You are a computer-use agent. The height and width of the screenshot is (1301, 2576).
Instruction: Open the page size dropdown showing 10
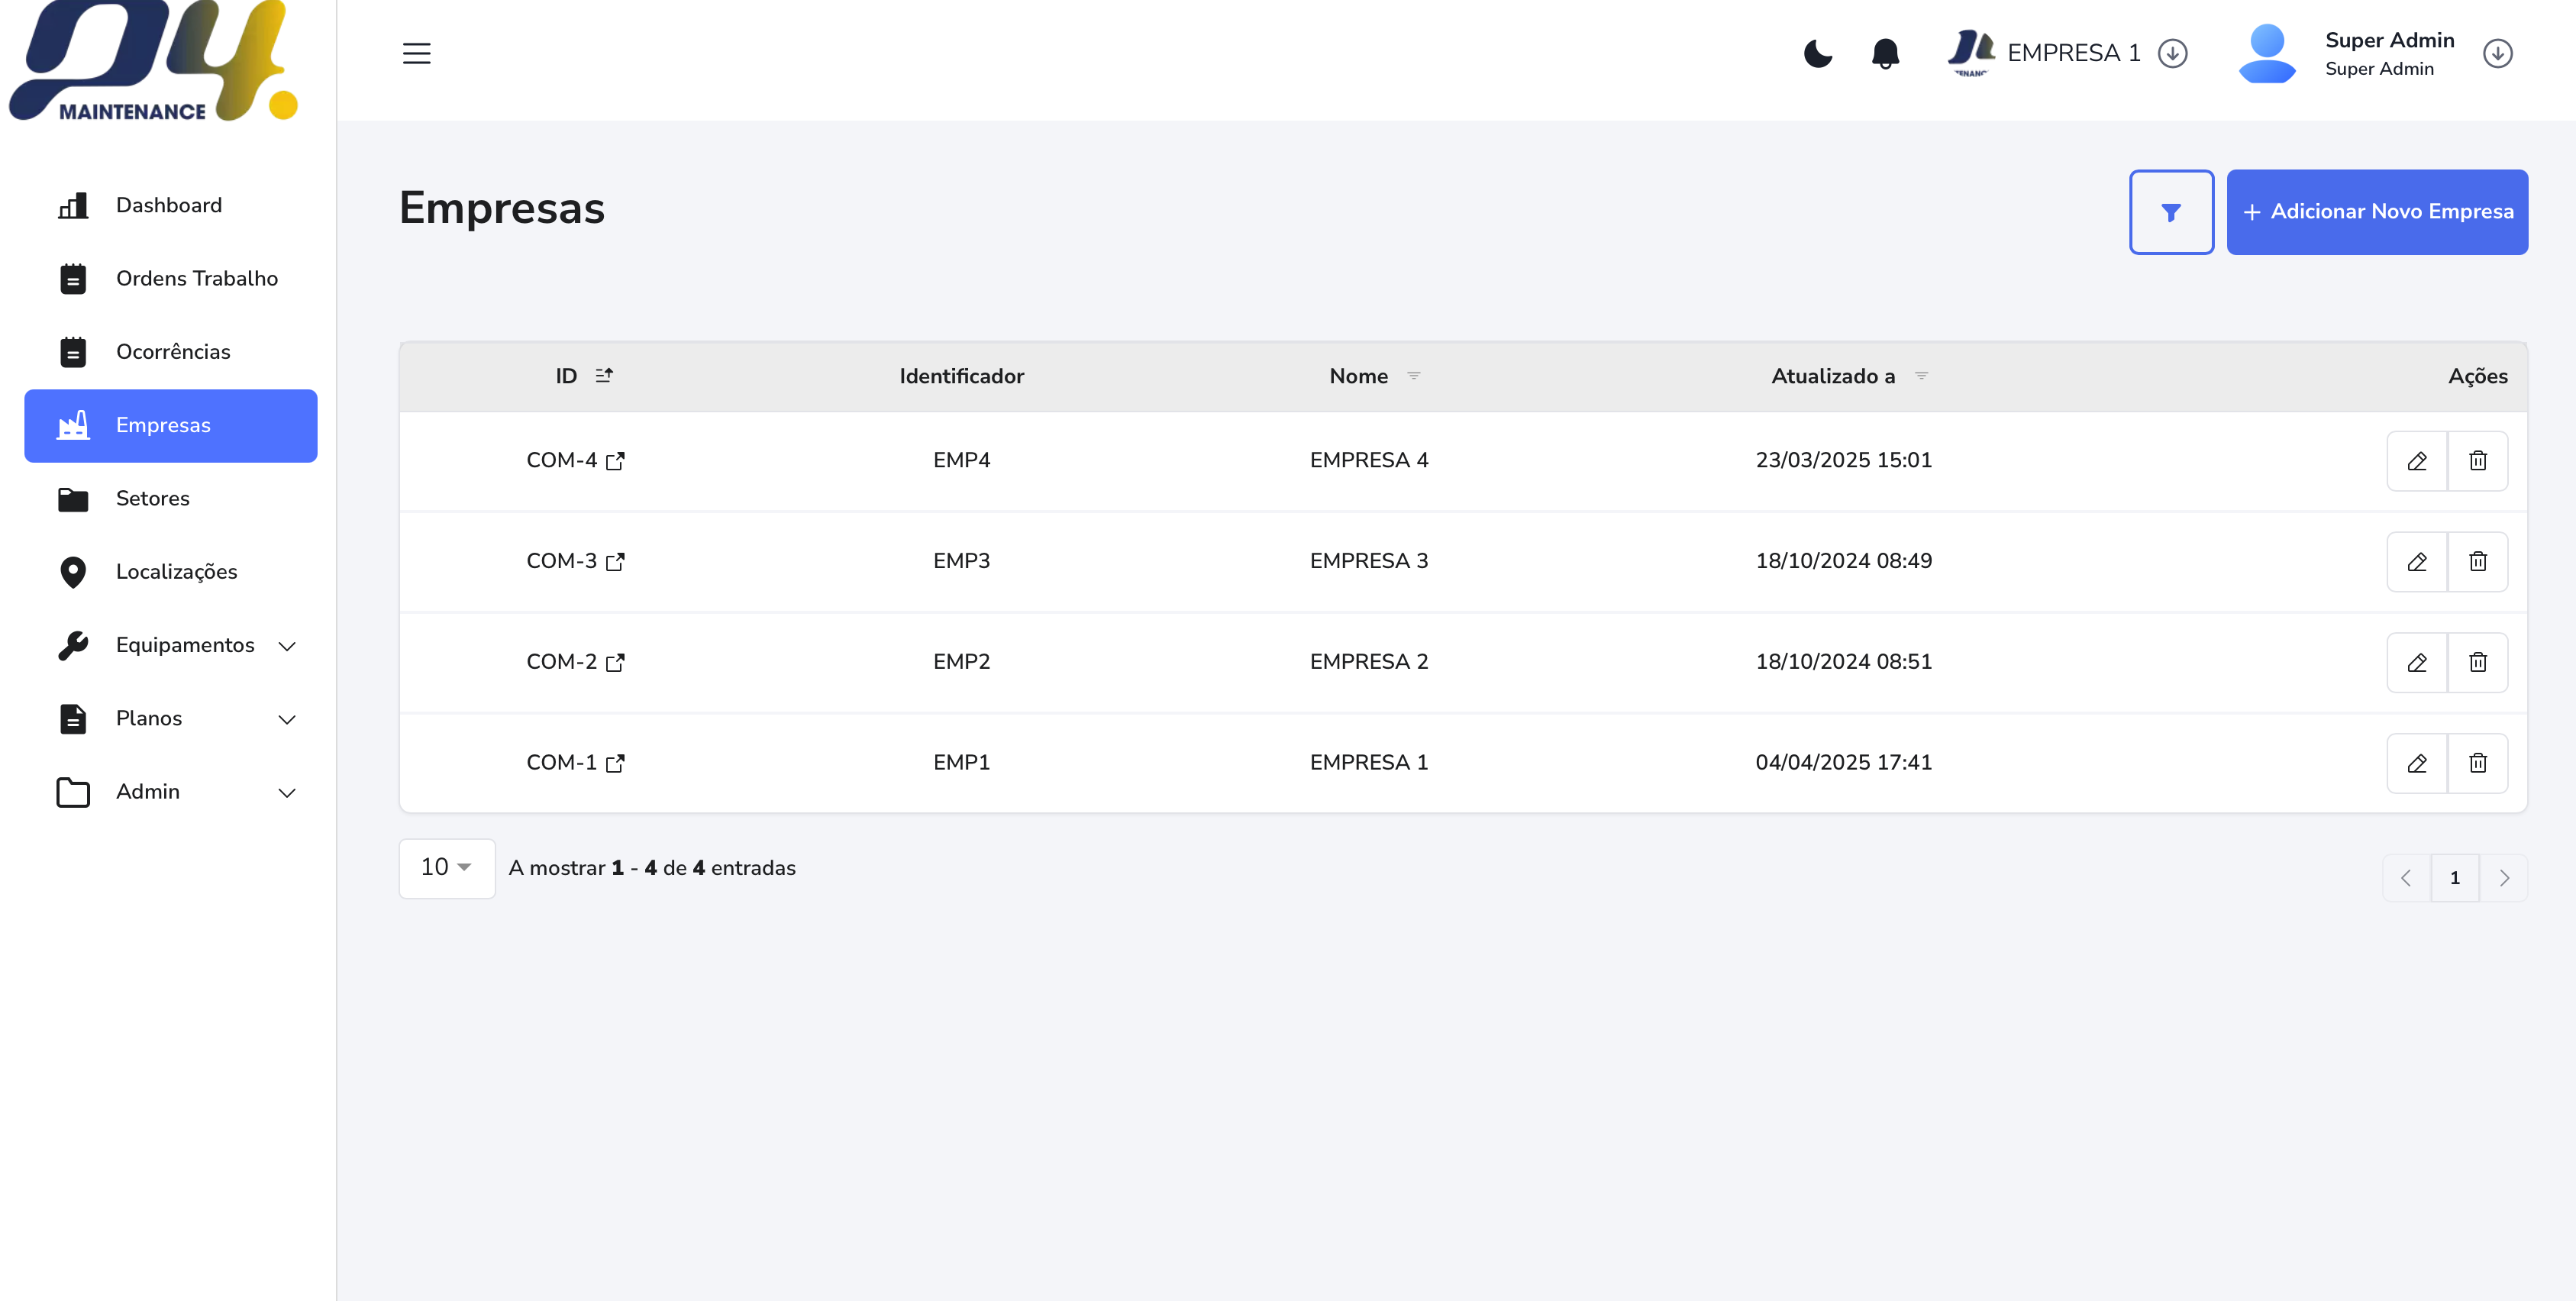446,868
